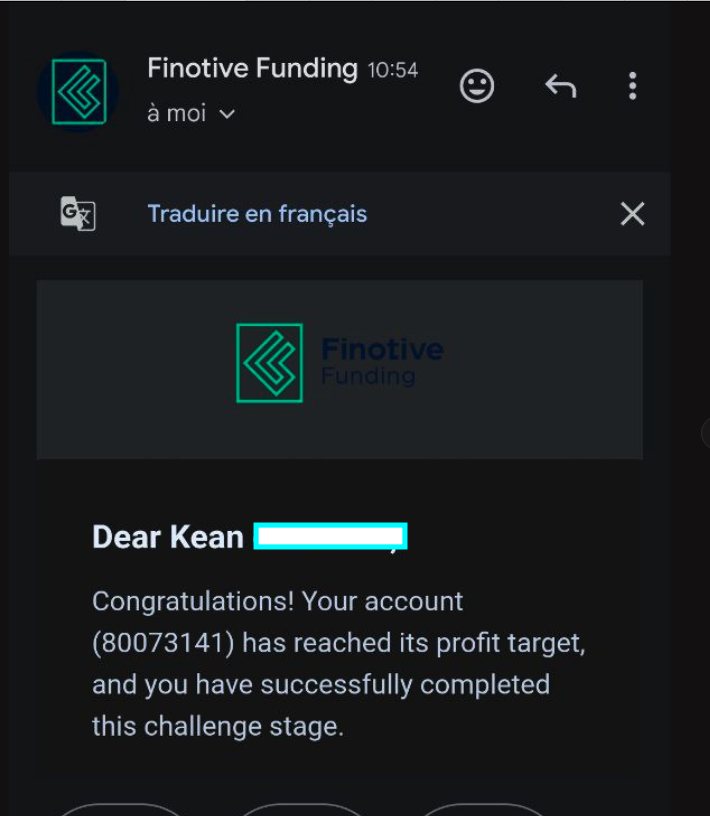Click the Google Translate icon
Image resolution: width=710 pixels, height=816 pixels.
tap(78, 214)
